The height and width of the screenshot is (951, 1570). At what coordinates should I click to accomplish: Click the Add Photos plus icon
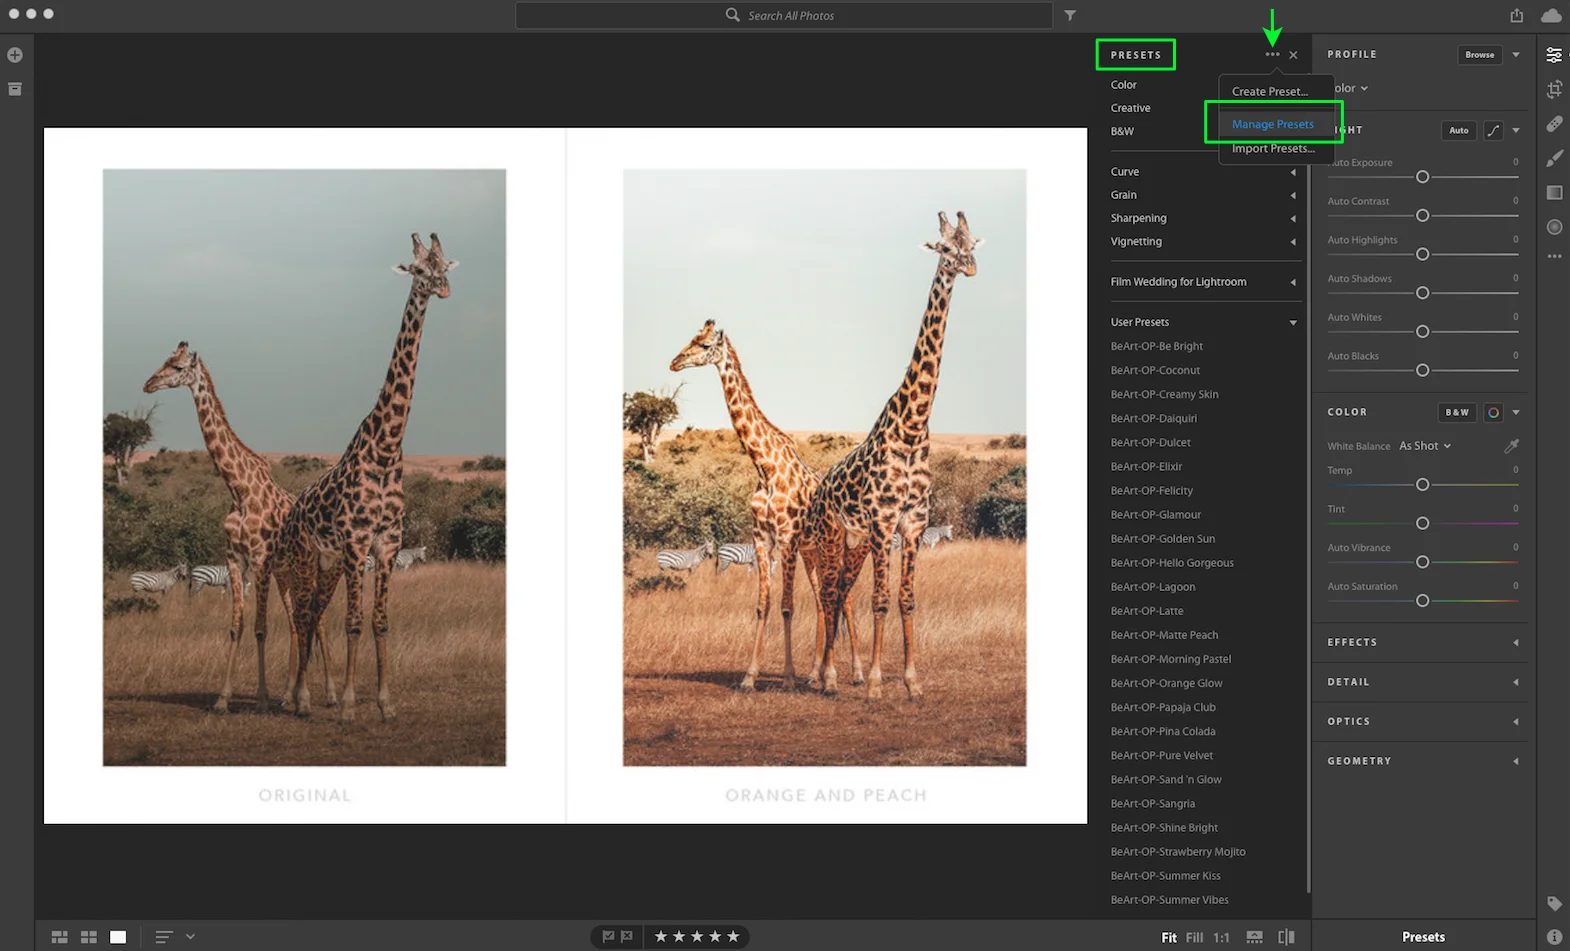(15, 55)
